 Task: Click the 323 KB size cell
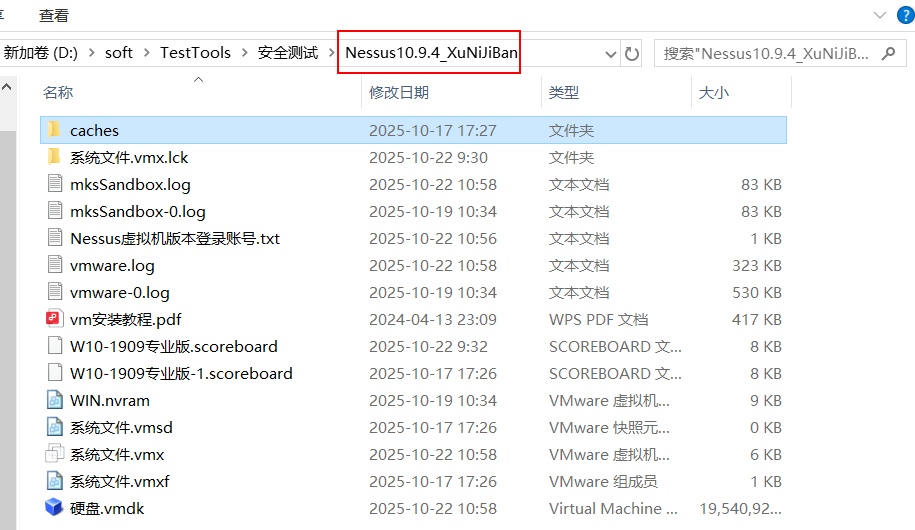coord(757,266)
